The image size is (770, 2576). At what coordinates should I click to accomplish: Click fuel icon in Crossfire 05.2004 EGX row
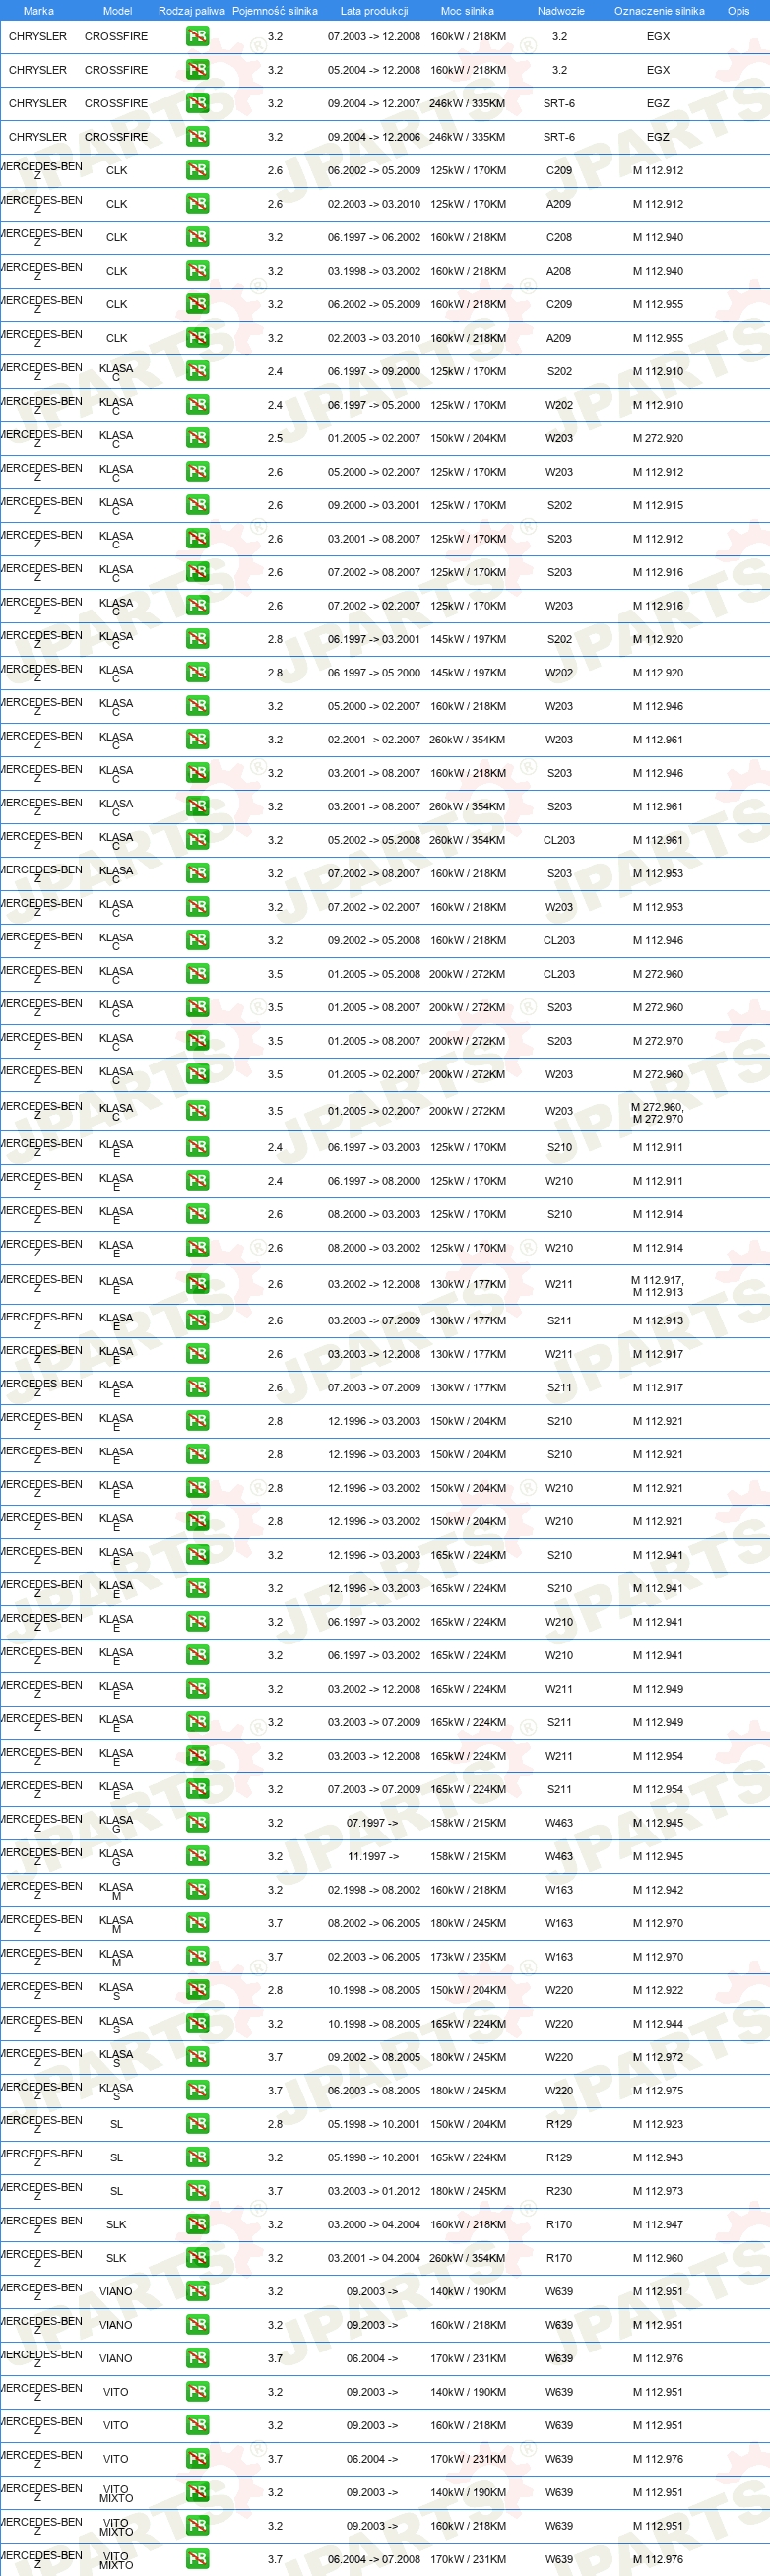[x=197, y=71]
